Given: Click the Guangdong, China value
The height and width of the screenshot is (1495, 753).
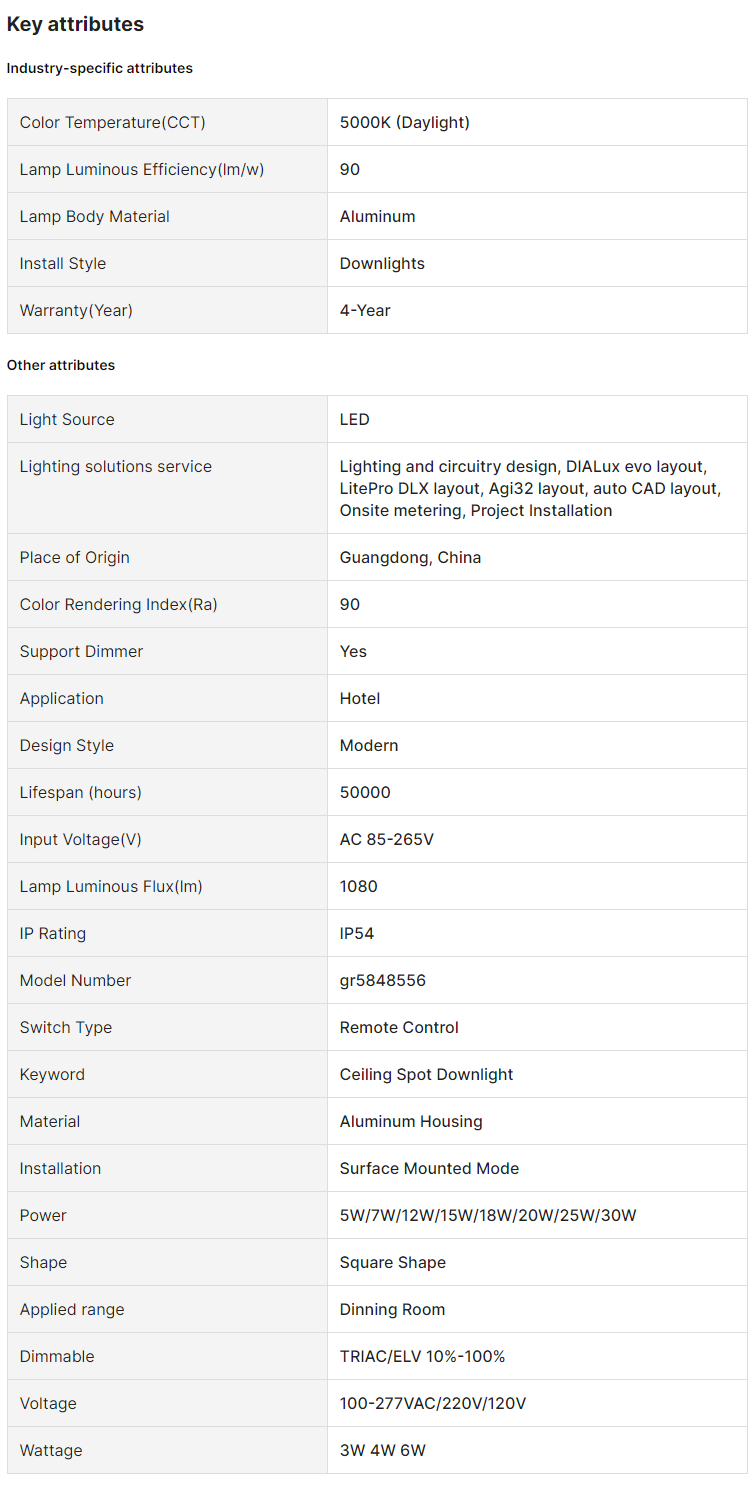Looking at the screenshot, I should click(410, 557).
